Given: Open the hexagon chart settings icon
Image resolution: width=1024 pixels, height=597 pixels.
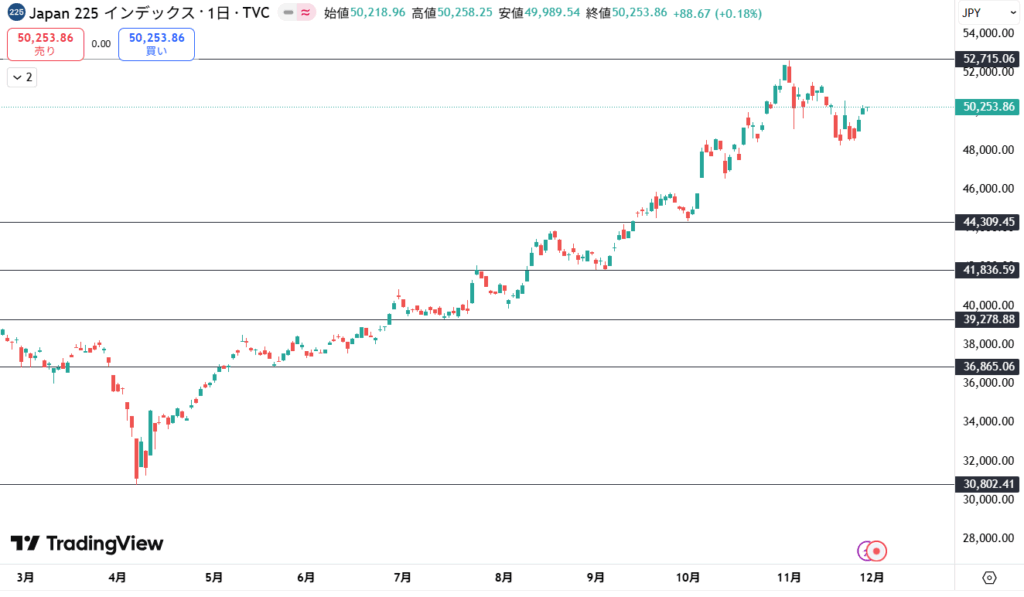Looking at the screenshot, I should click(x=989, y=577).
